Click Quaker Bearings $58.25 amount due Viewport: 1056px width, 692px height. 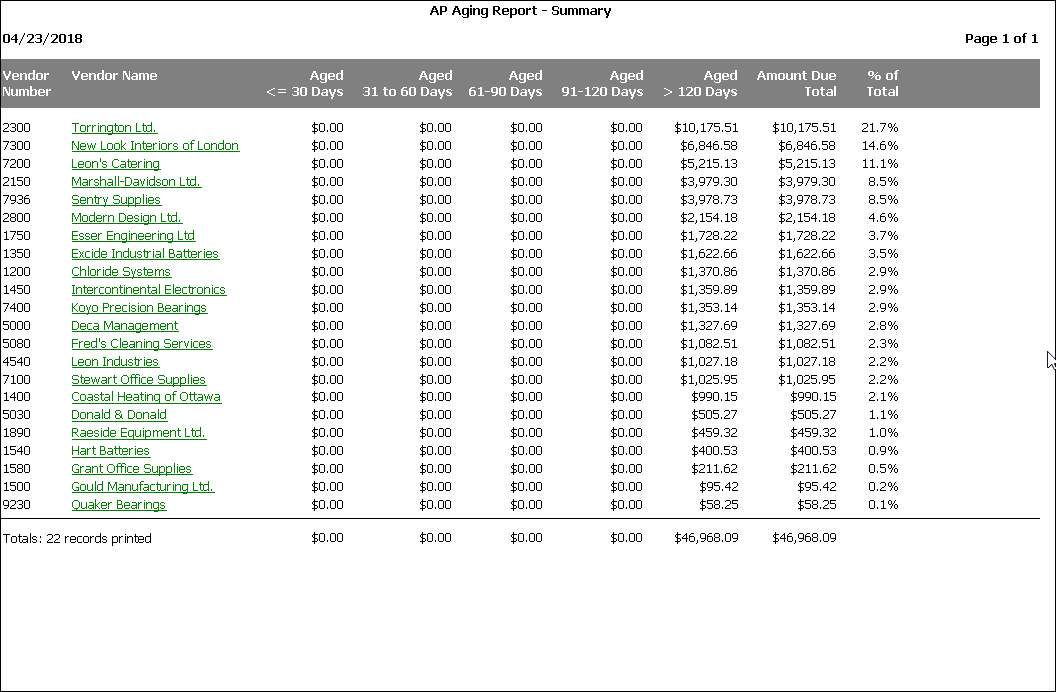coord(817,505)
